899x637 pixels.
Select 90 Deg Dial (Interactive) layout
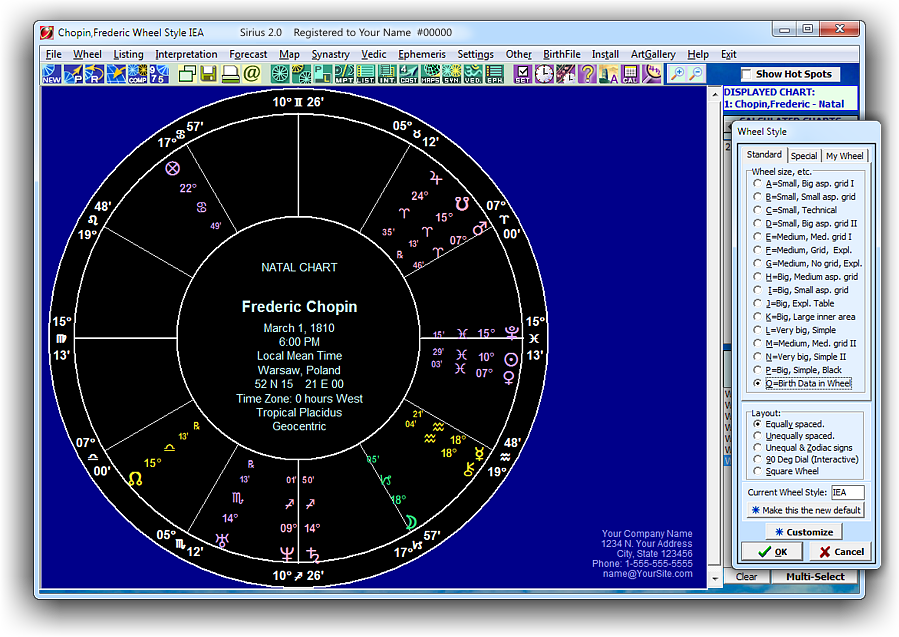757,459
